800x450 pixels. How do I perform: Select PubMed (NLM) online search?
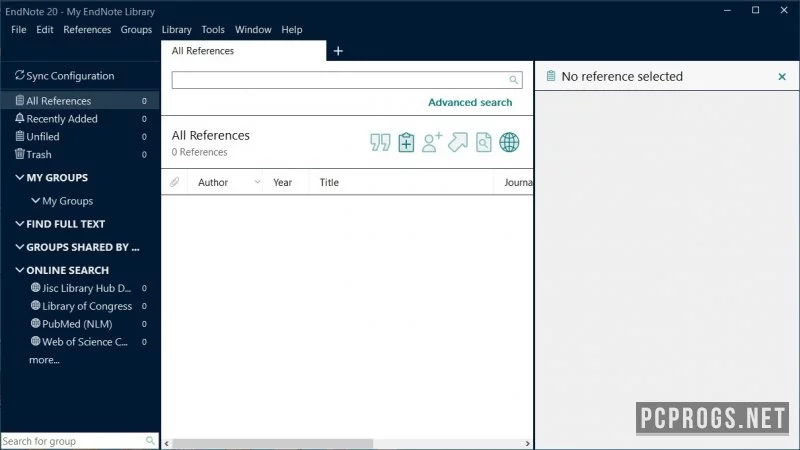click(x=77, y=323)
